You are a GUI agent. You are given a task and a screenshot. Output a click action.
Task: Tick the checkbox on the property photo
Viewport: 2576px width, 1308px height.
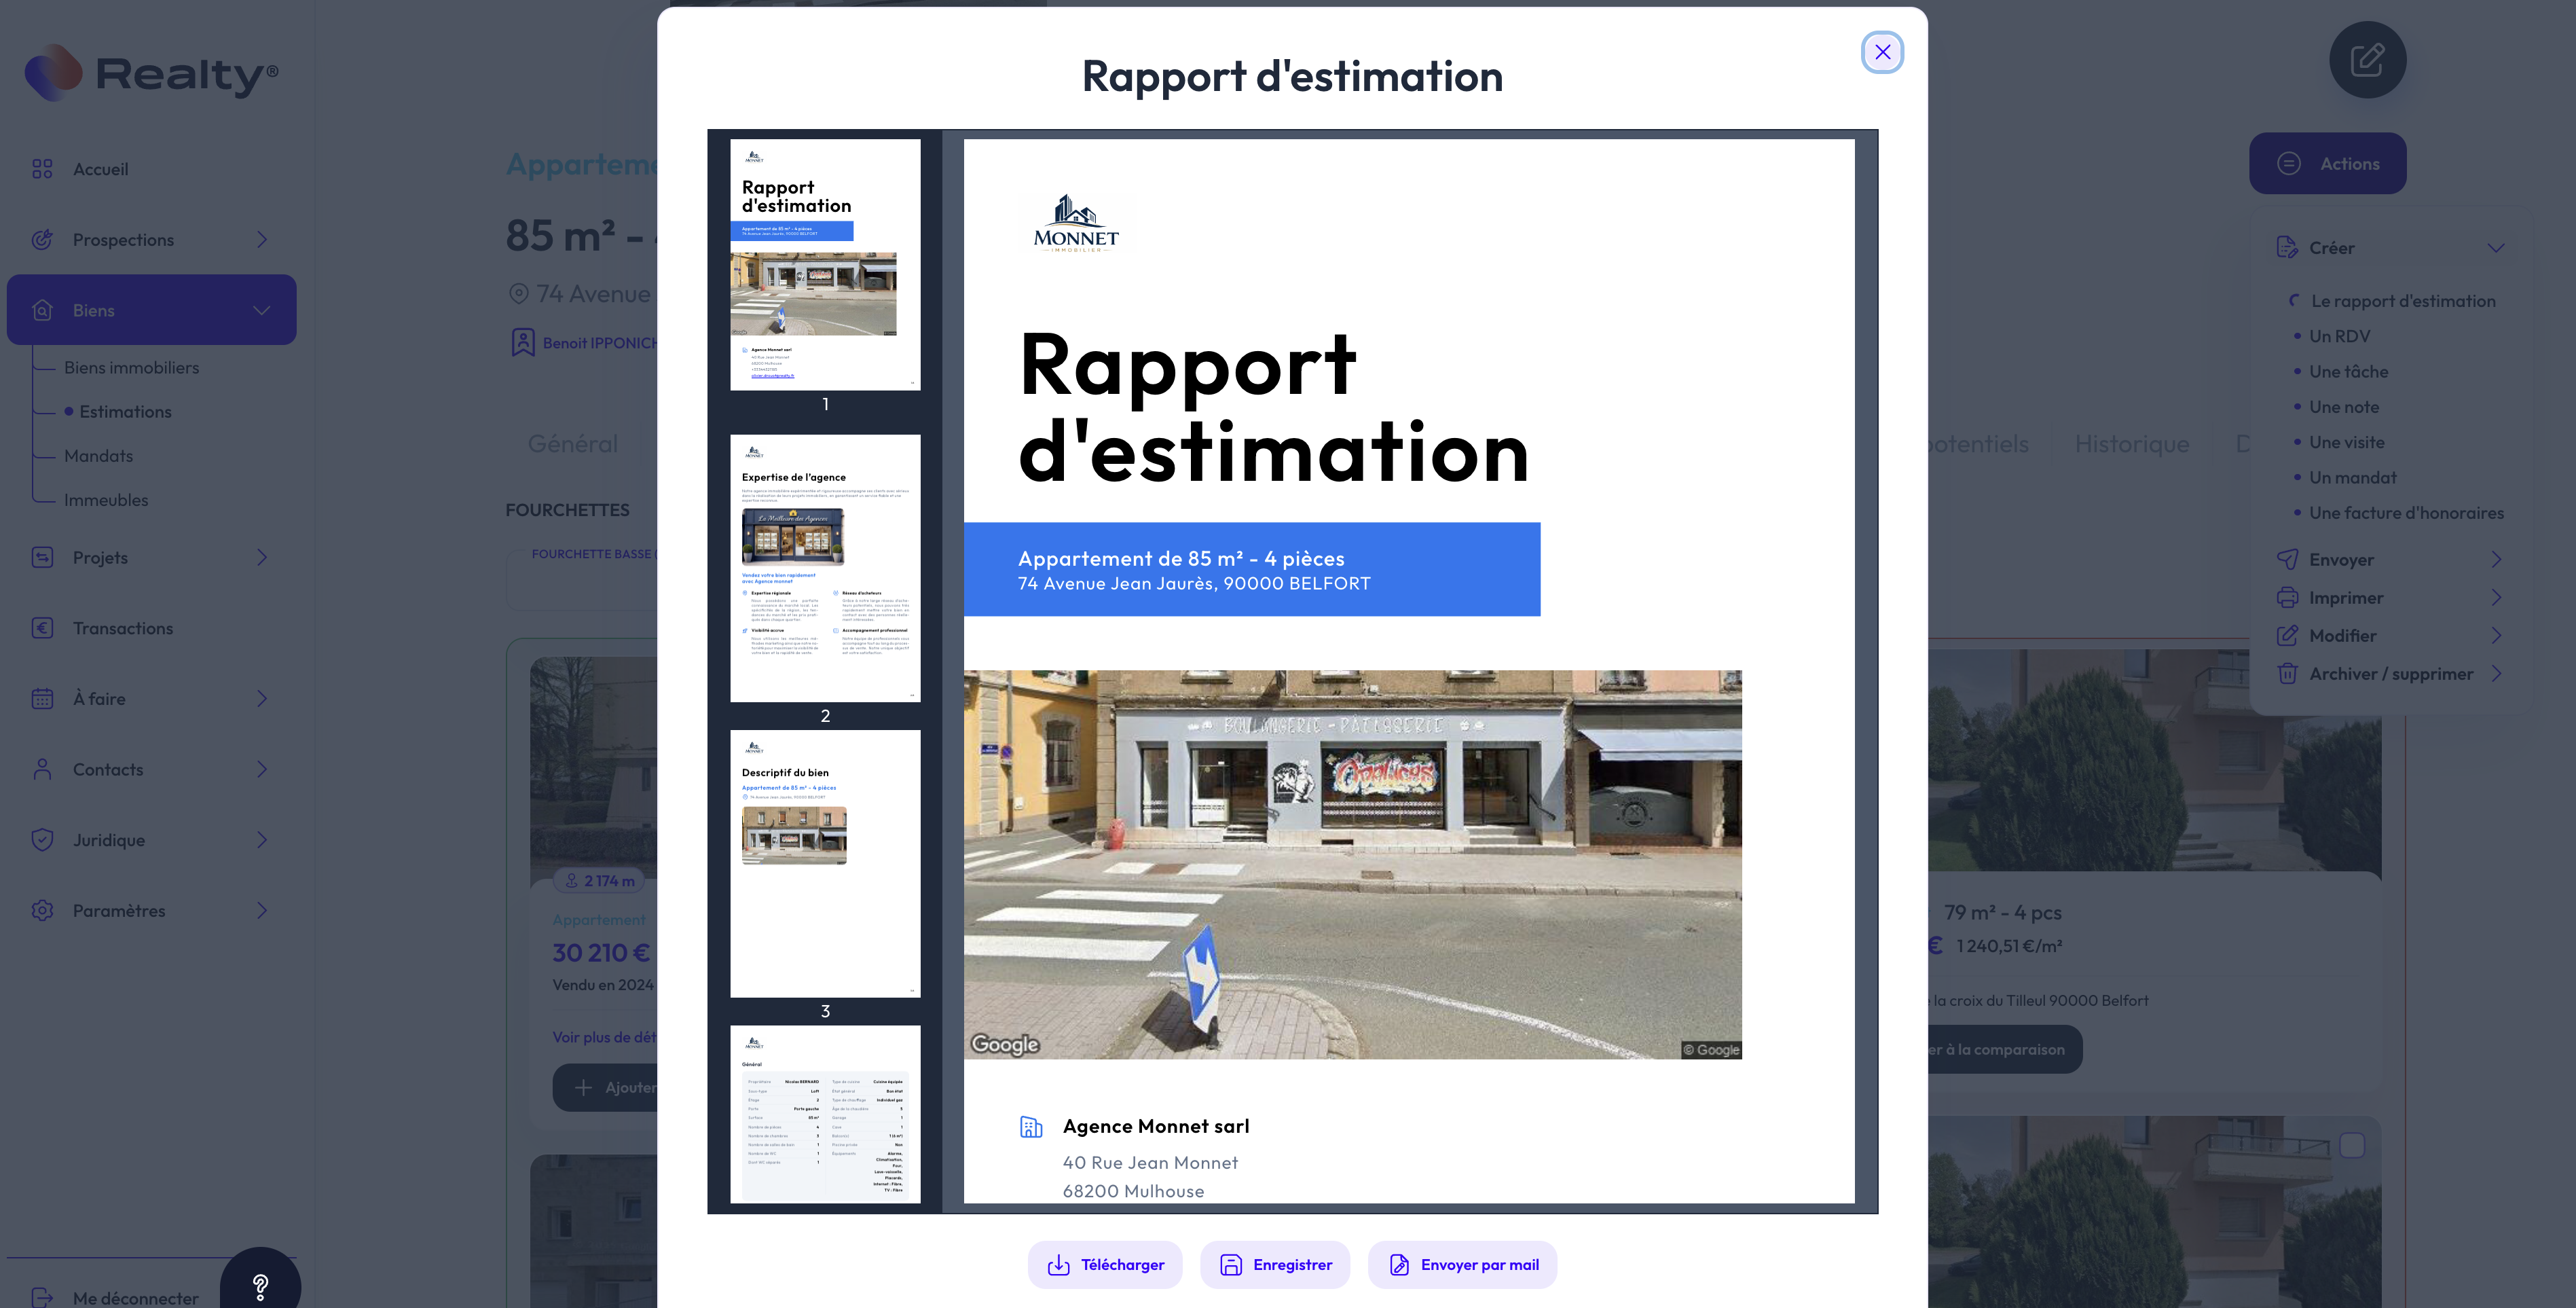point(2352,1145)
